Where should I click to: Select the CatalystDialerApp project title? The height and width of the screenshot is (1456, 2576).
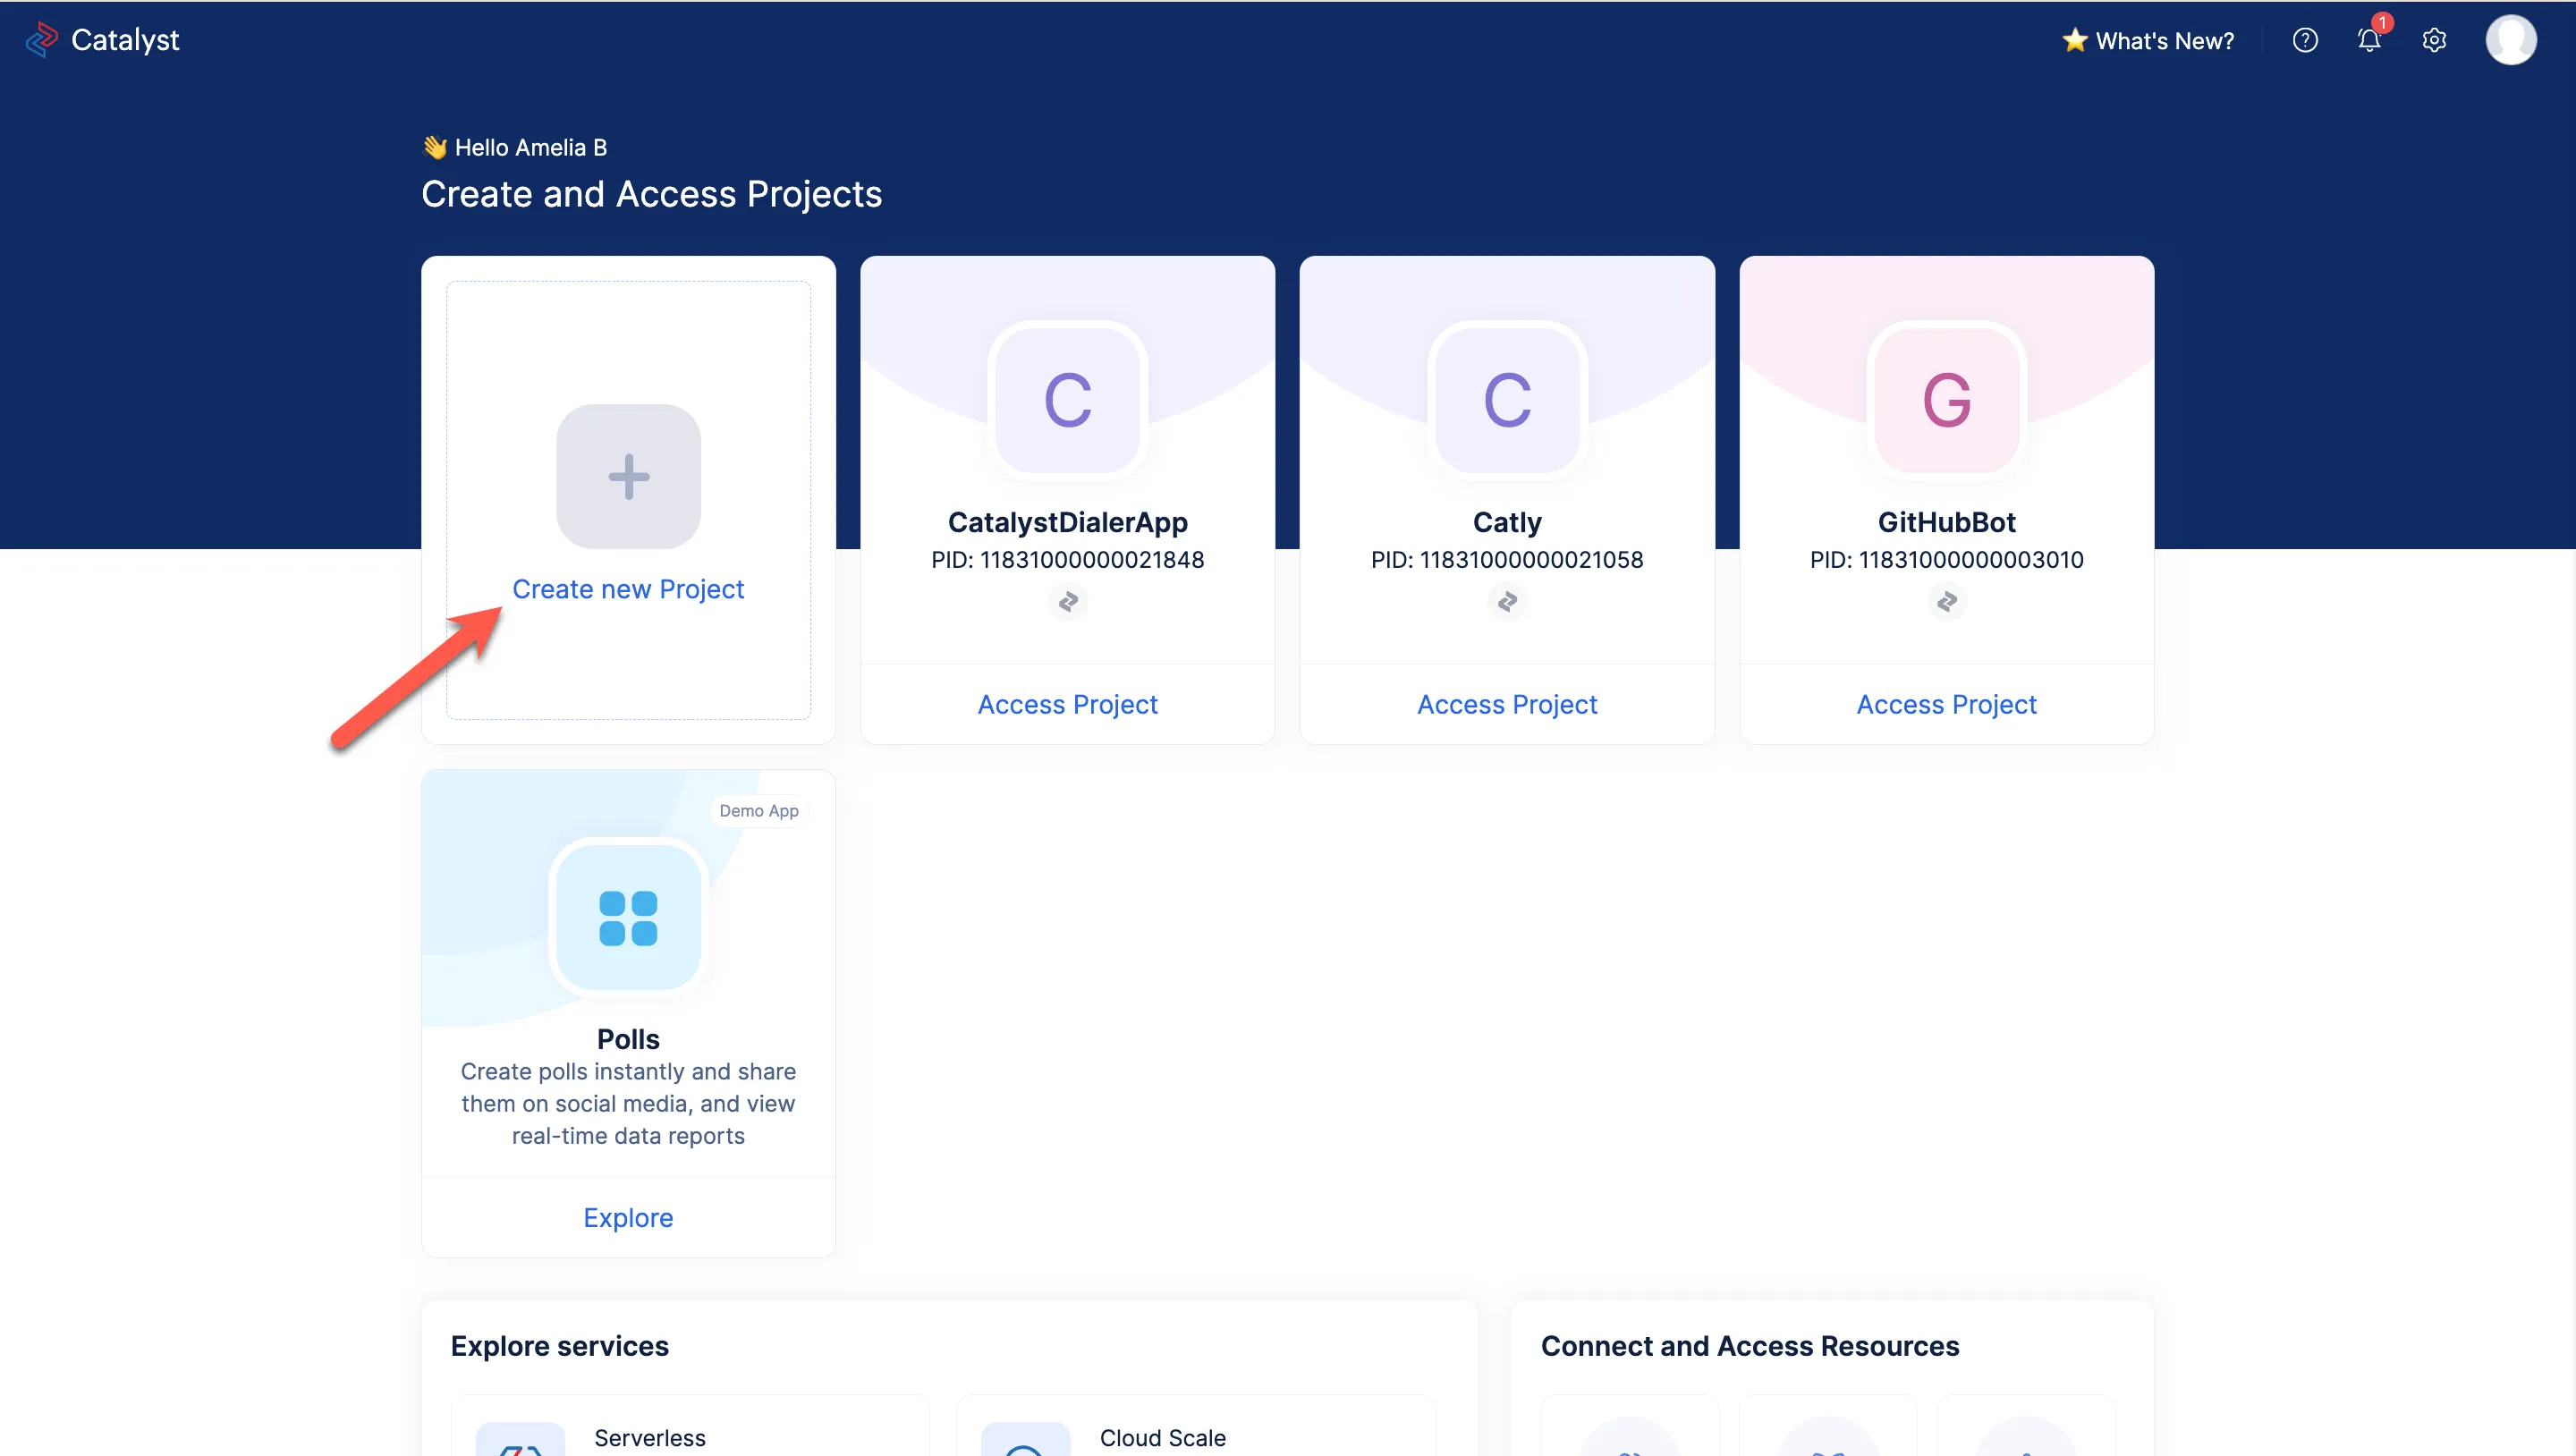[1068, 522]
